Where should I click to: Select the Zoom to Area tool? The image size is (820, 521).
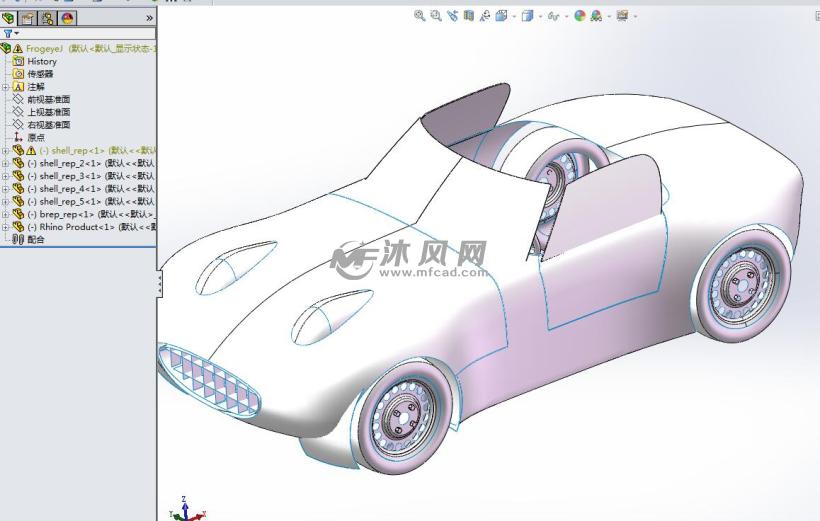tap(436, 16)
